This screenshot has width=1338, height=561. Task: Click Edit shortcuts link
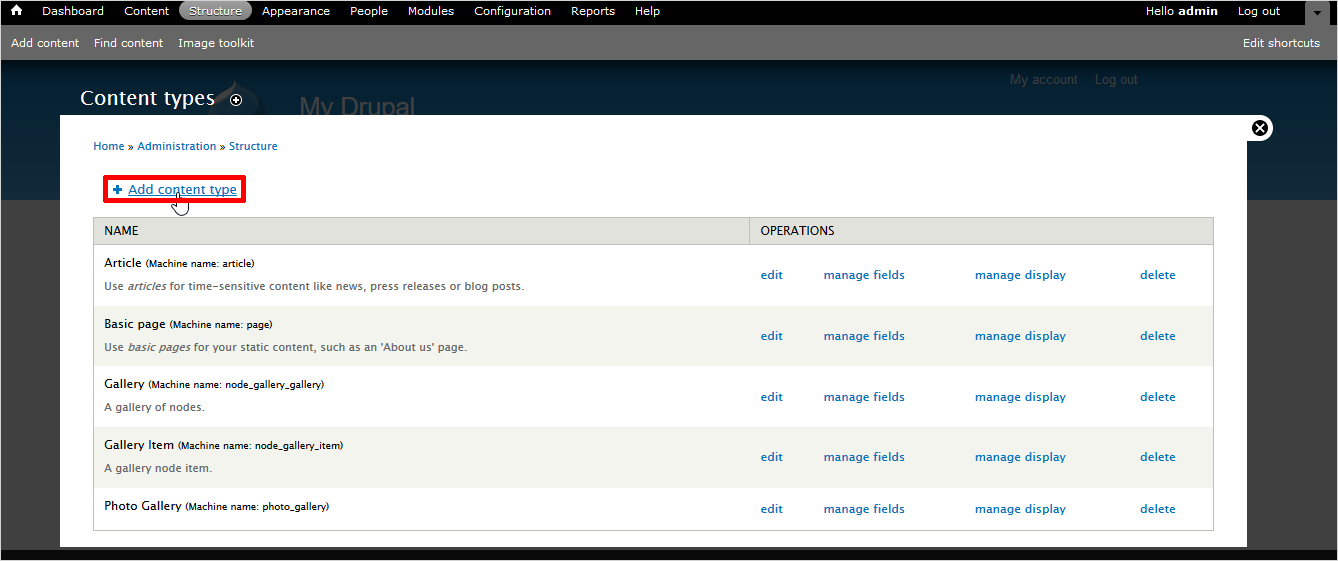[1281, 43]
